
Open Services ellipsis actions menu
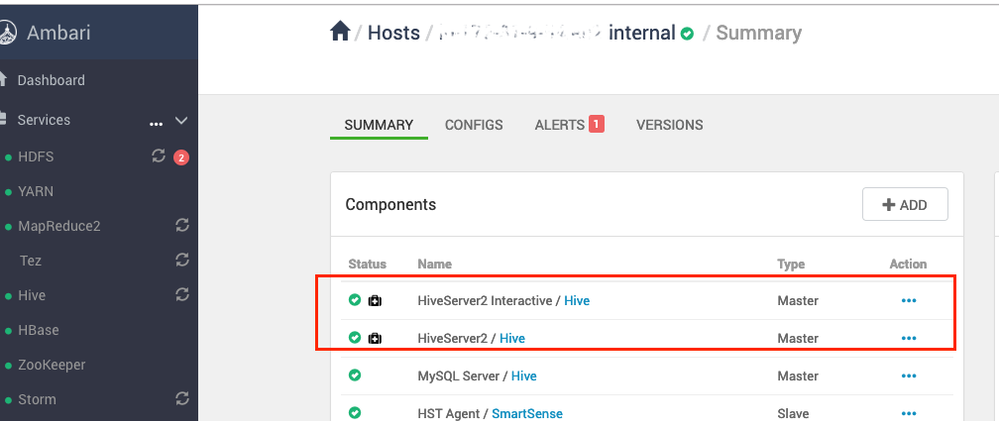(x=156, y=121)
